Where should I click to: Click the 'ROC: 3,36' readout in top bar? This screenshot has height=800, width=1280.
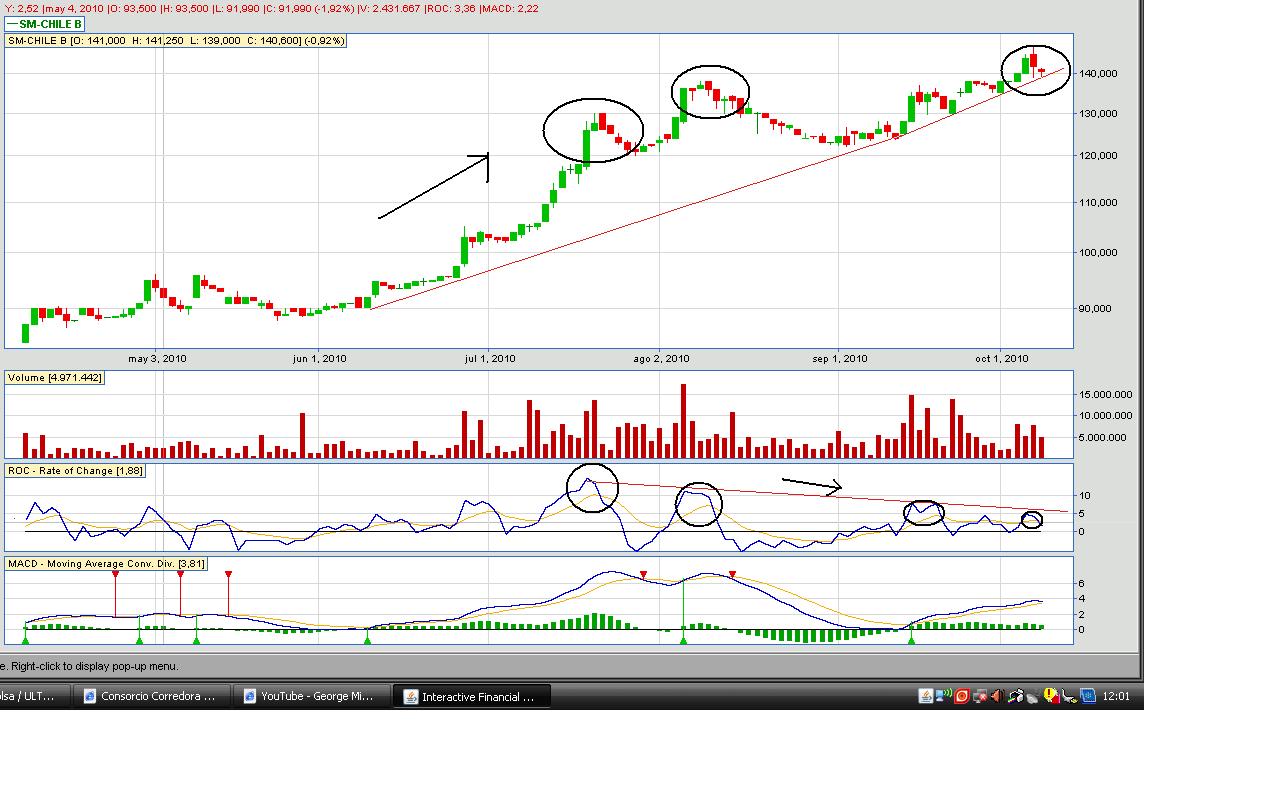pos(450,8)
